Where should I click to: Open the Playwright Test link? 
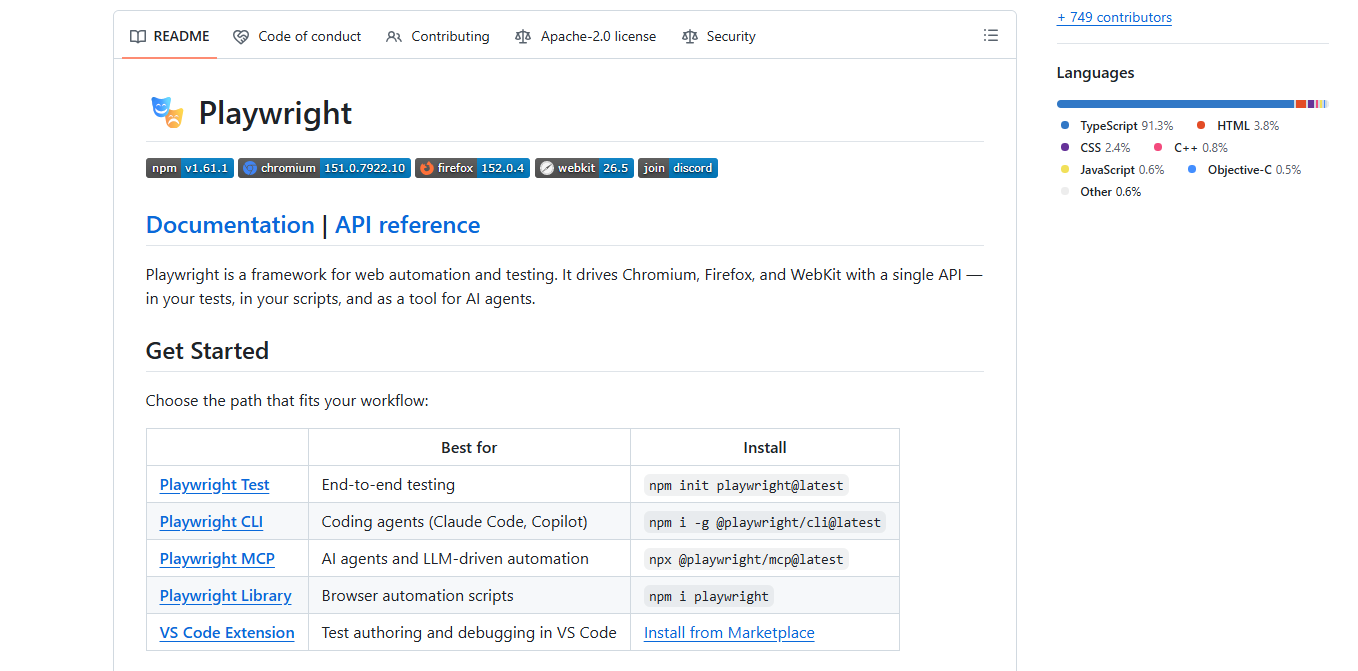[215, 485]
